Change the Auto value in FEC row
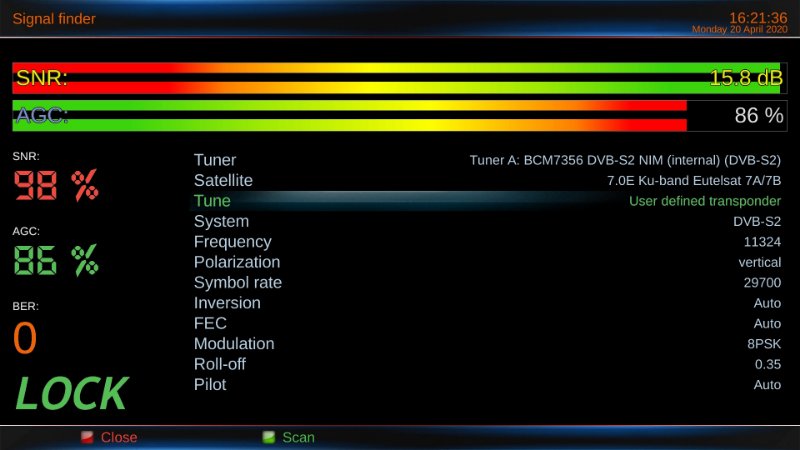 (767, 323)
